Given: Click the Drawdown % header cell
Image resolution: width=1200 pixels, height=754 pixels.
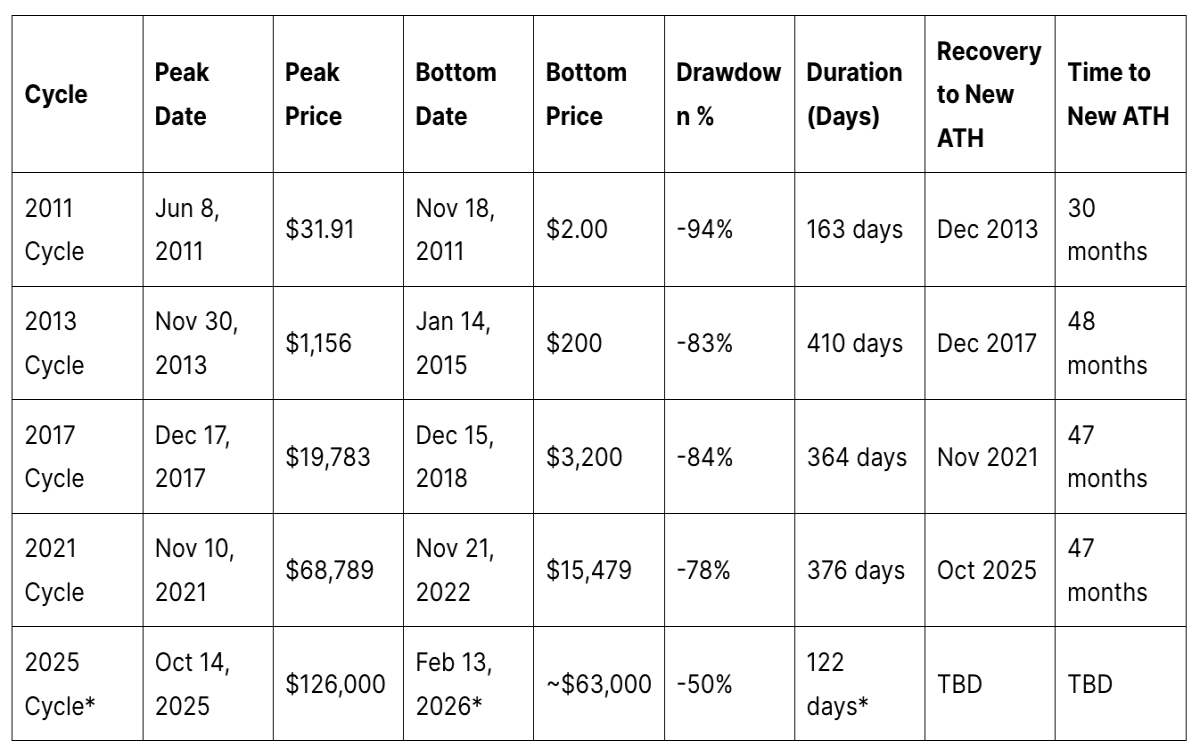Looking at the screenshot, I should click(729, 94).
